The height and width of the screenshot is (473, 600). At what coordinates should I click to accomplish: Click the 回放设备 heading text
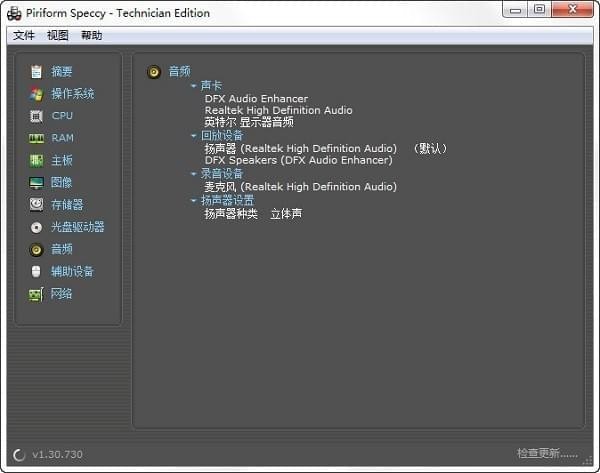pos(222,135)
